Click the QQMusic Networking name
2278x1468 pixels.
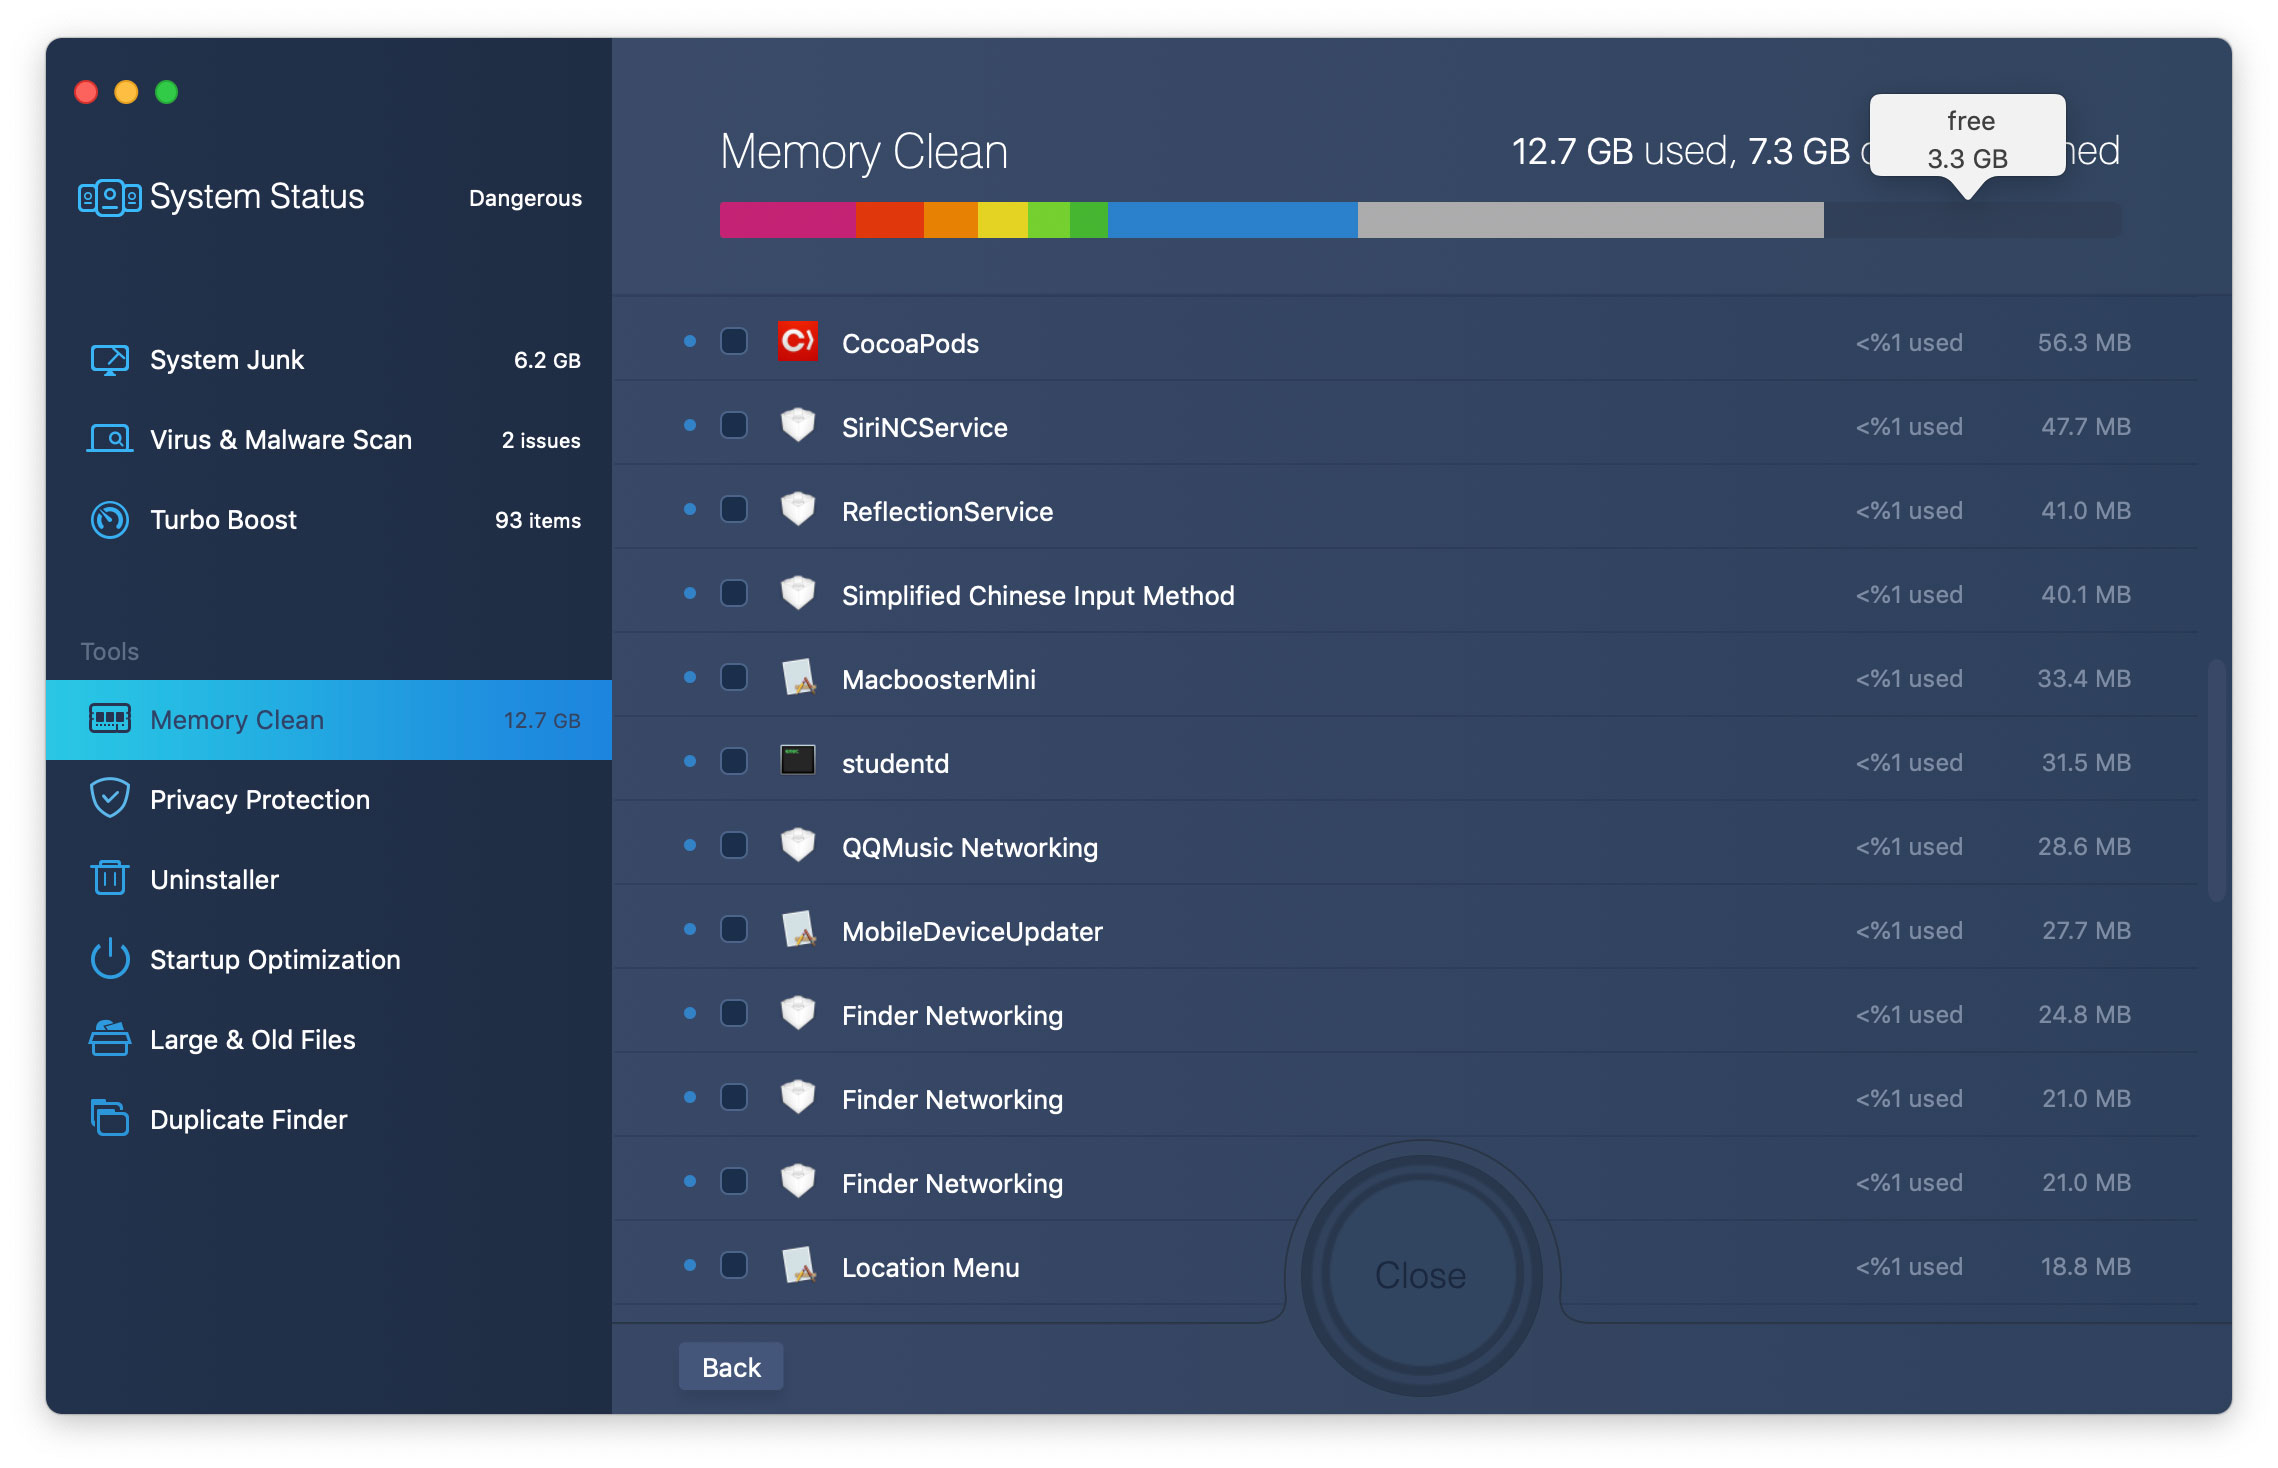pyautogui.click(x=969, y=848)
